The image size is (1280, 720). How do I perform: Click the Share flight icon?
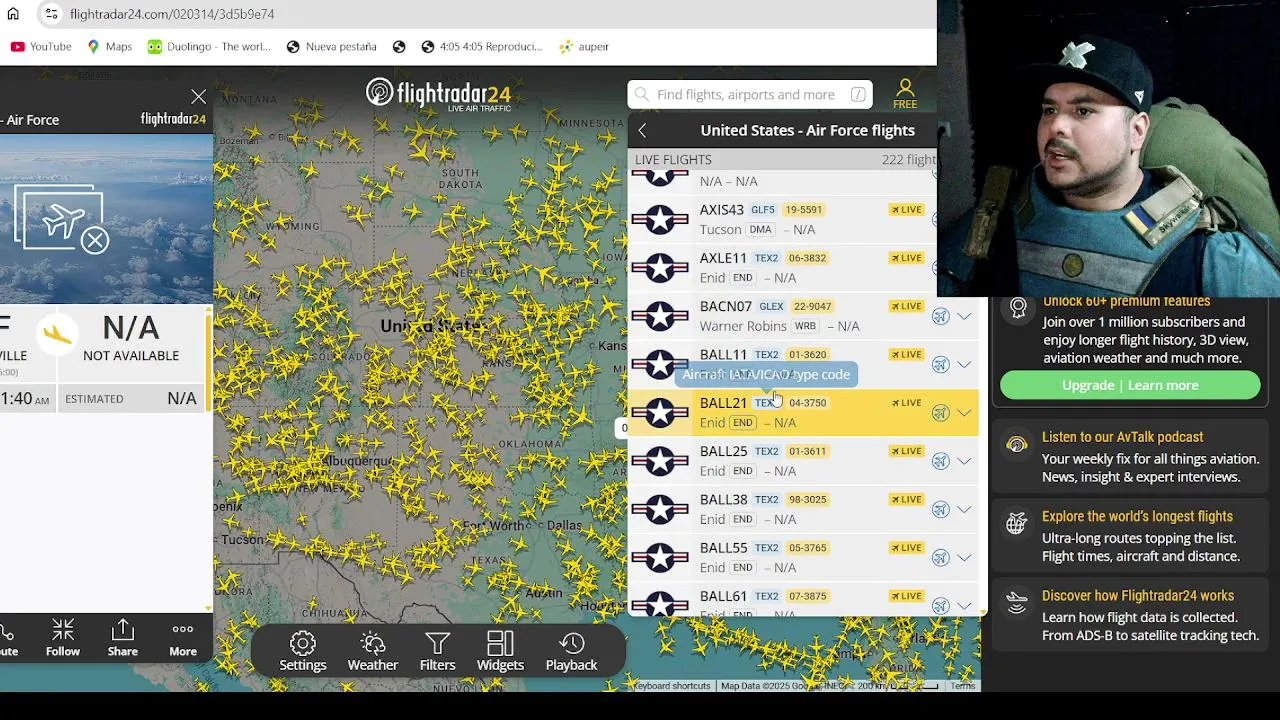123,638
